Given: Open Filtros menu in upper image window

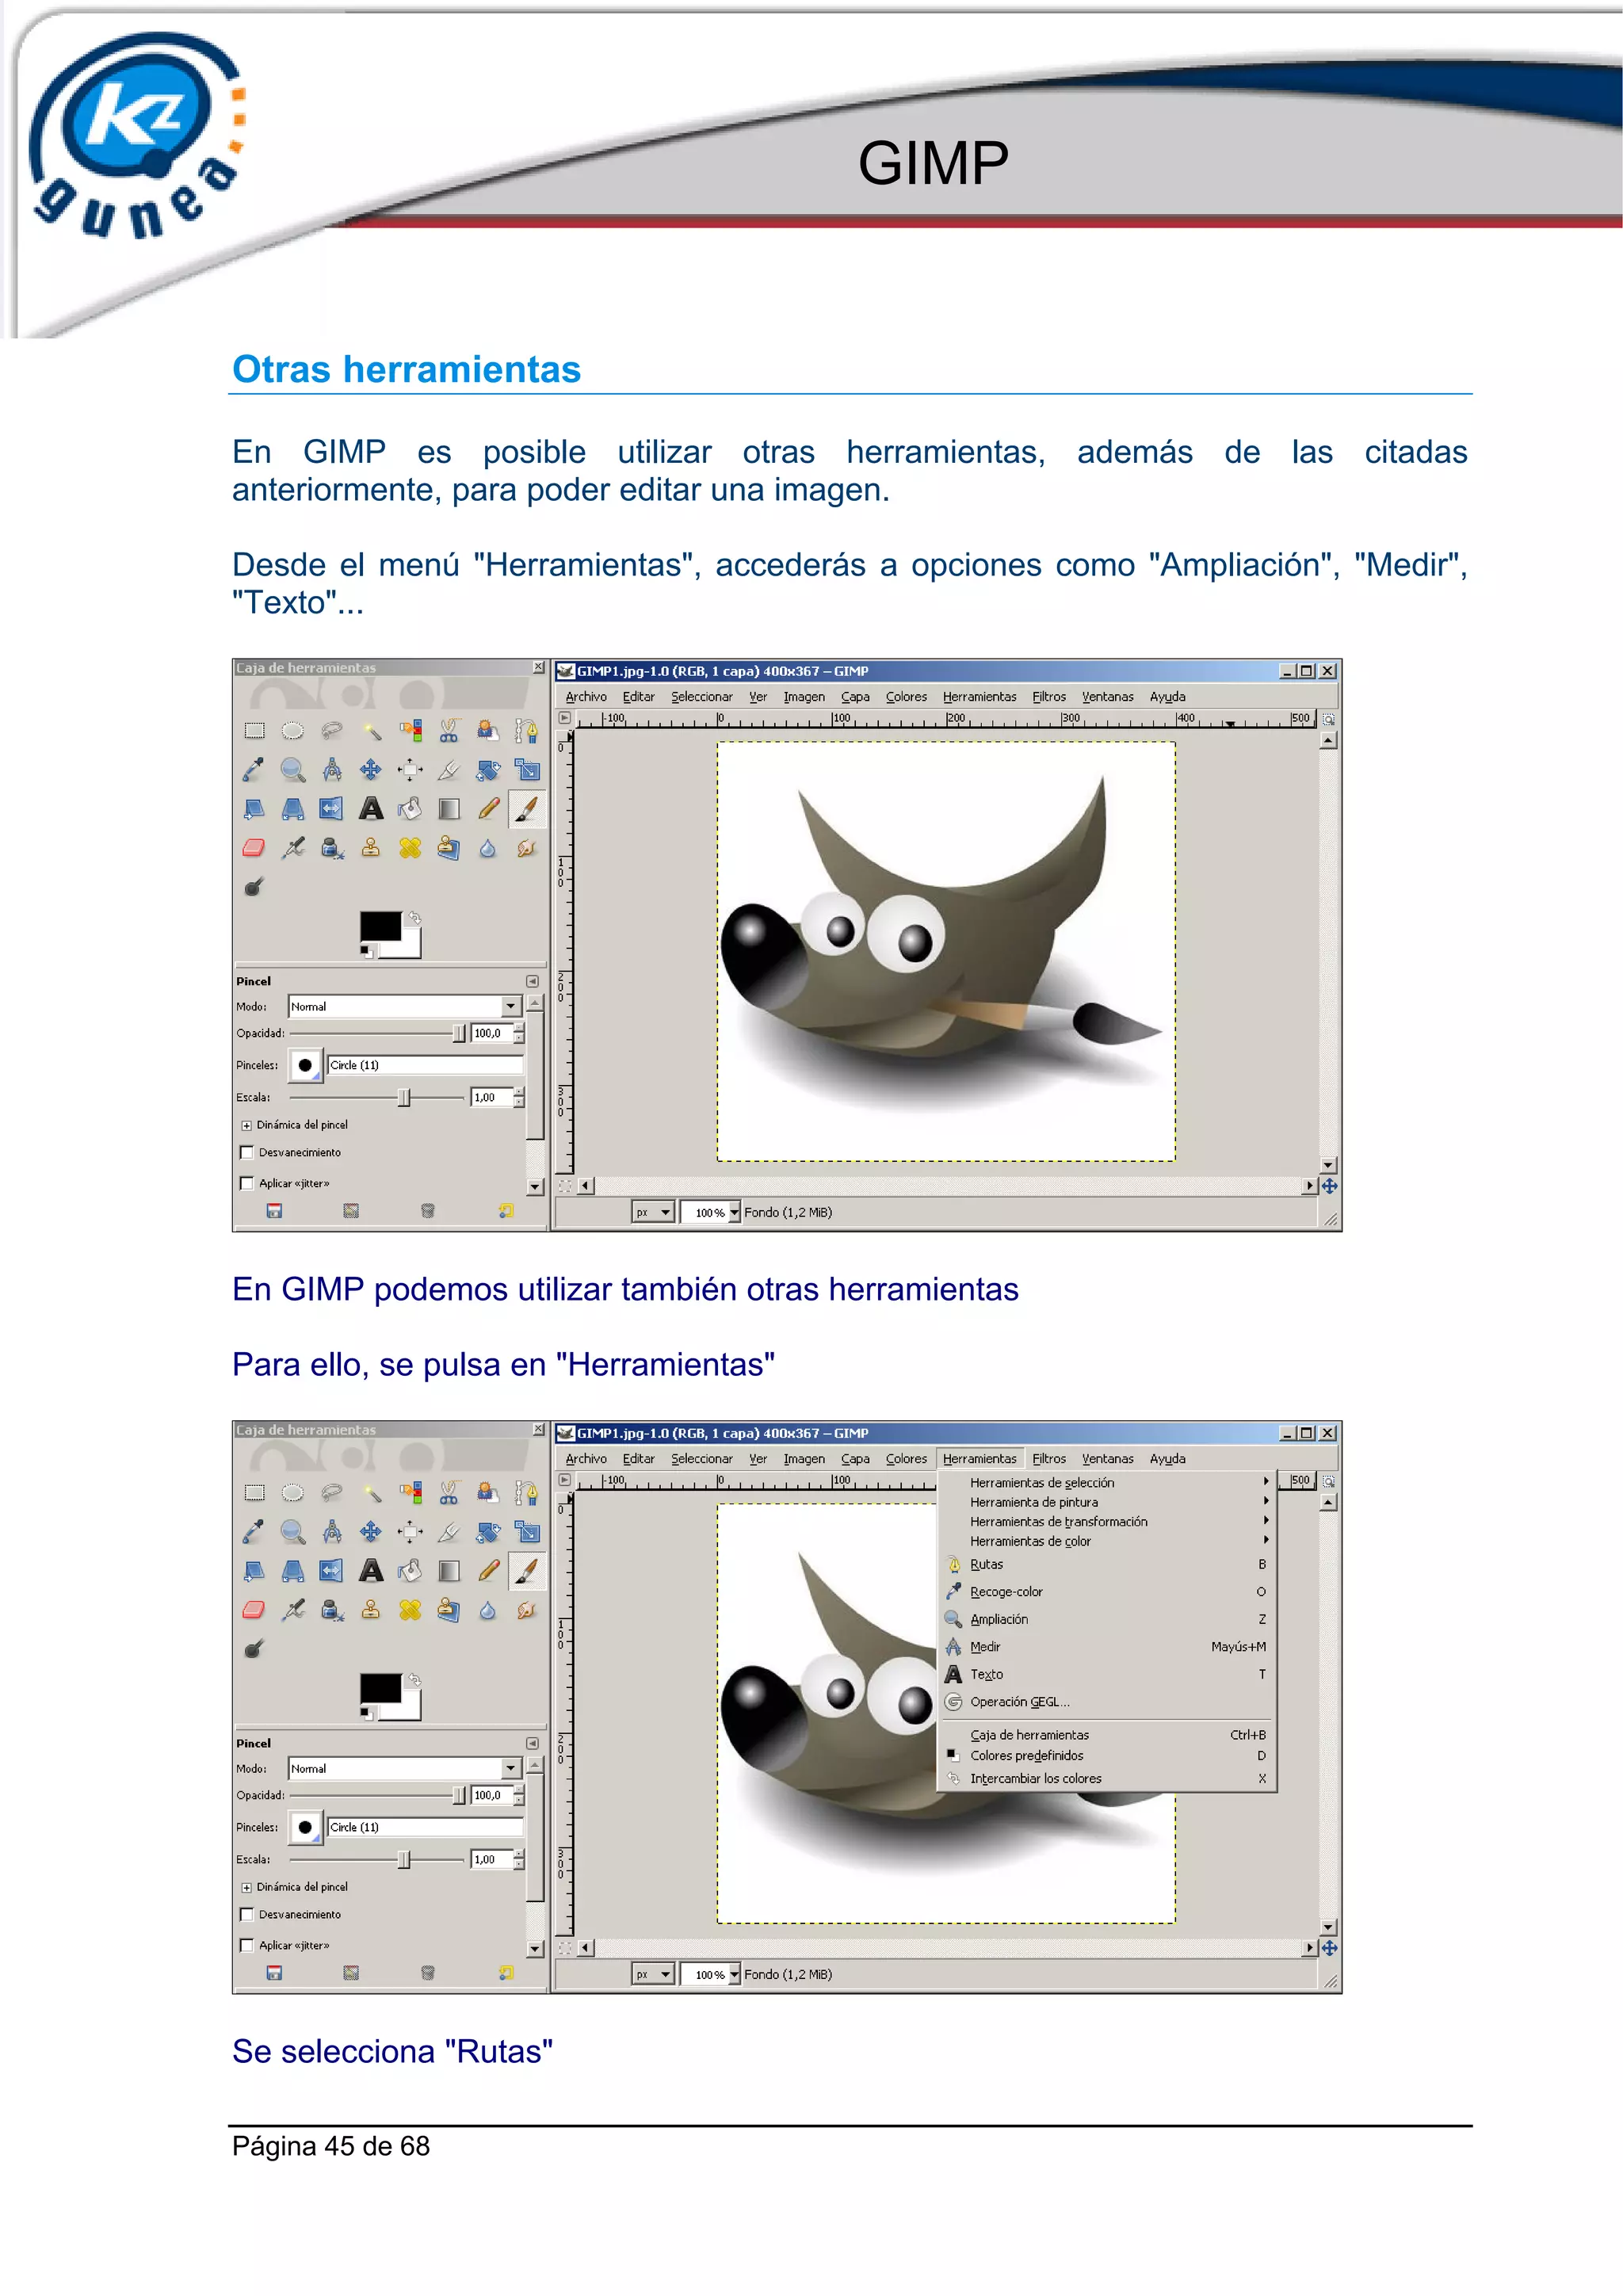Looking at the screenshot, I should [1049, 697].
